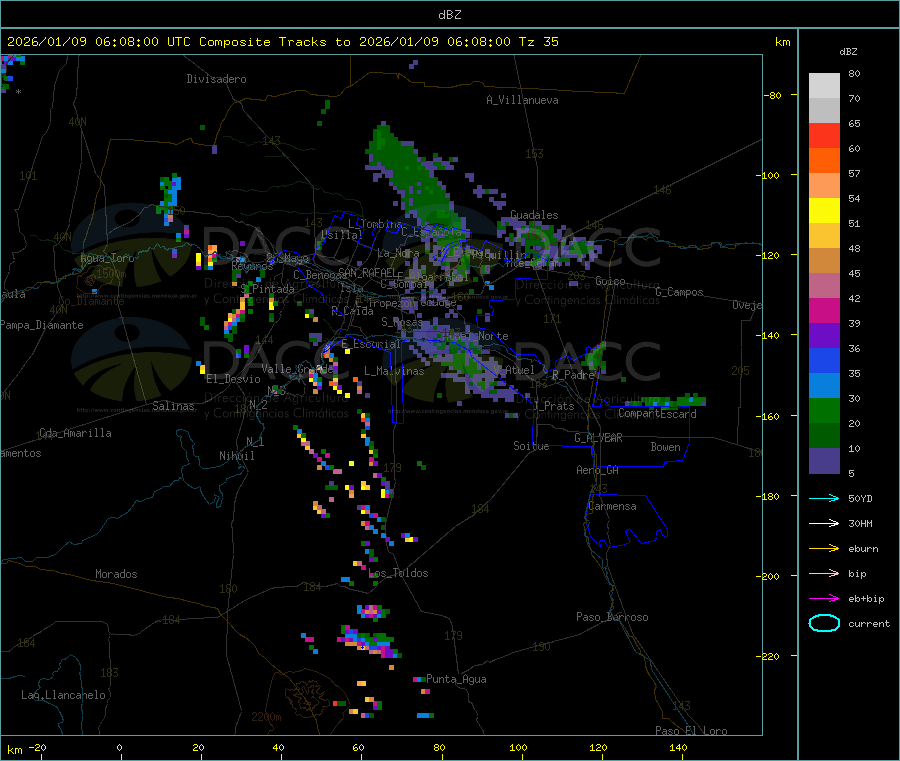900x761 pixels.
Task: Click the 'Tz 35' value in the header
Action: tap(538, 42)
